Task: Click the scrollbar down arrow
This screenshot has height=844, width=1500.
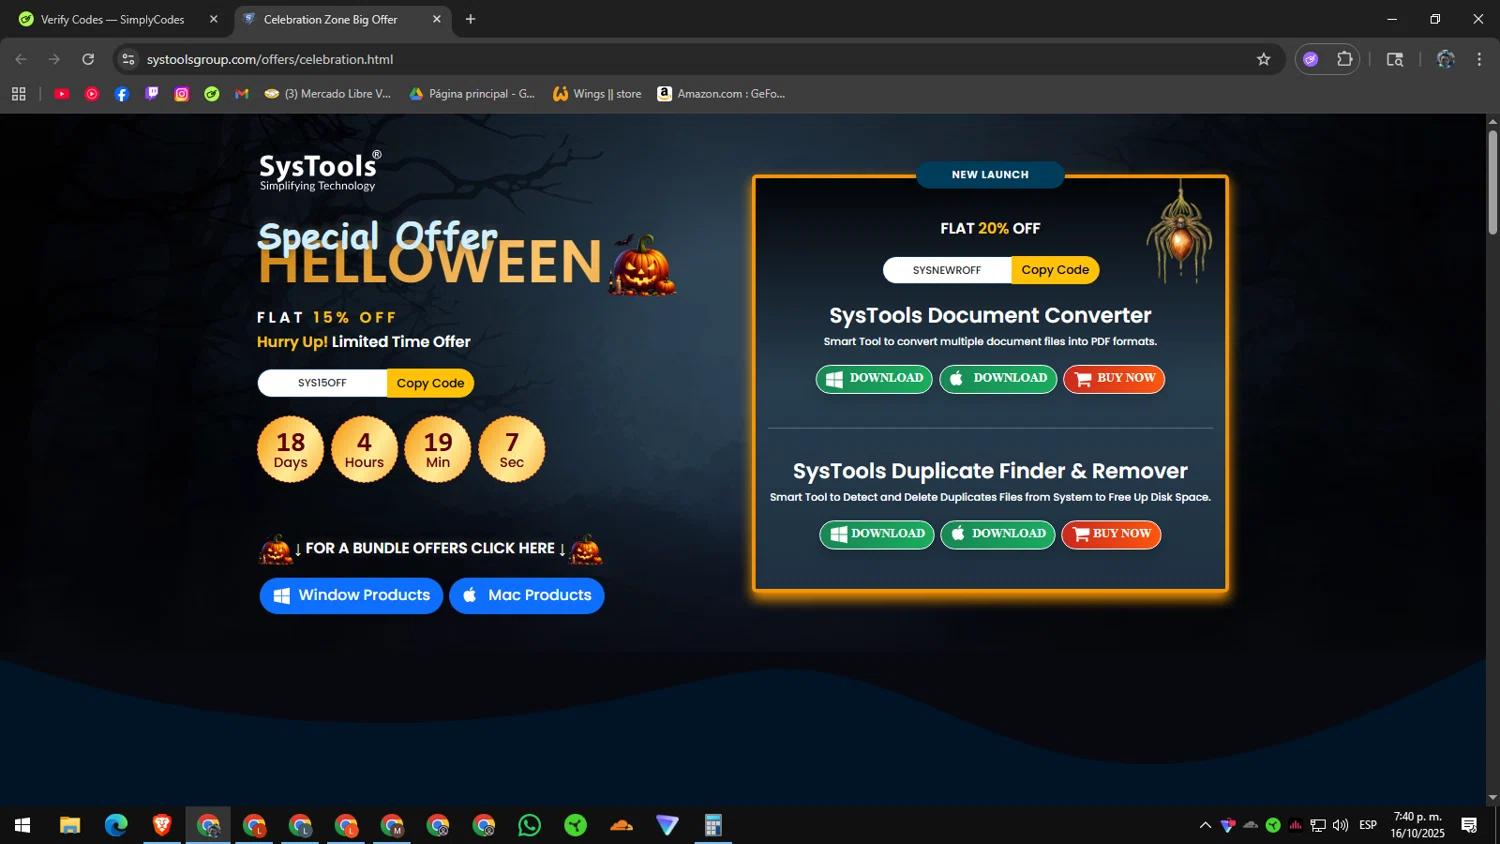Action: [x=1492, y=798]
